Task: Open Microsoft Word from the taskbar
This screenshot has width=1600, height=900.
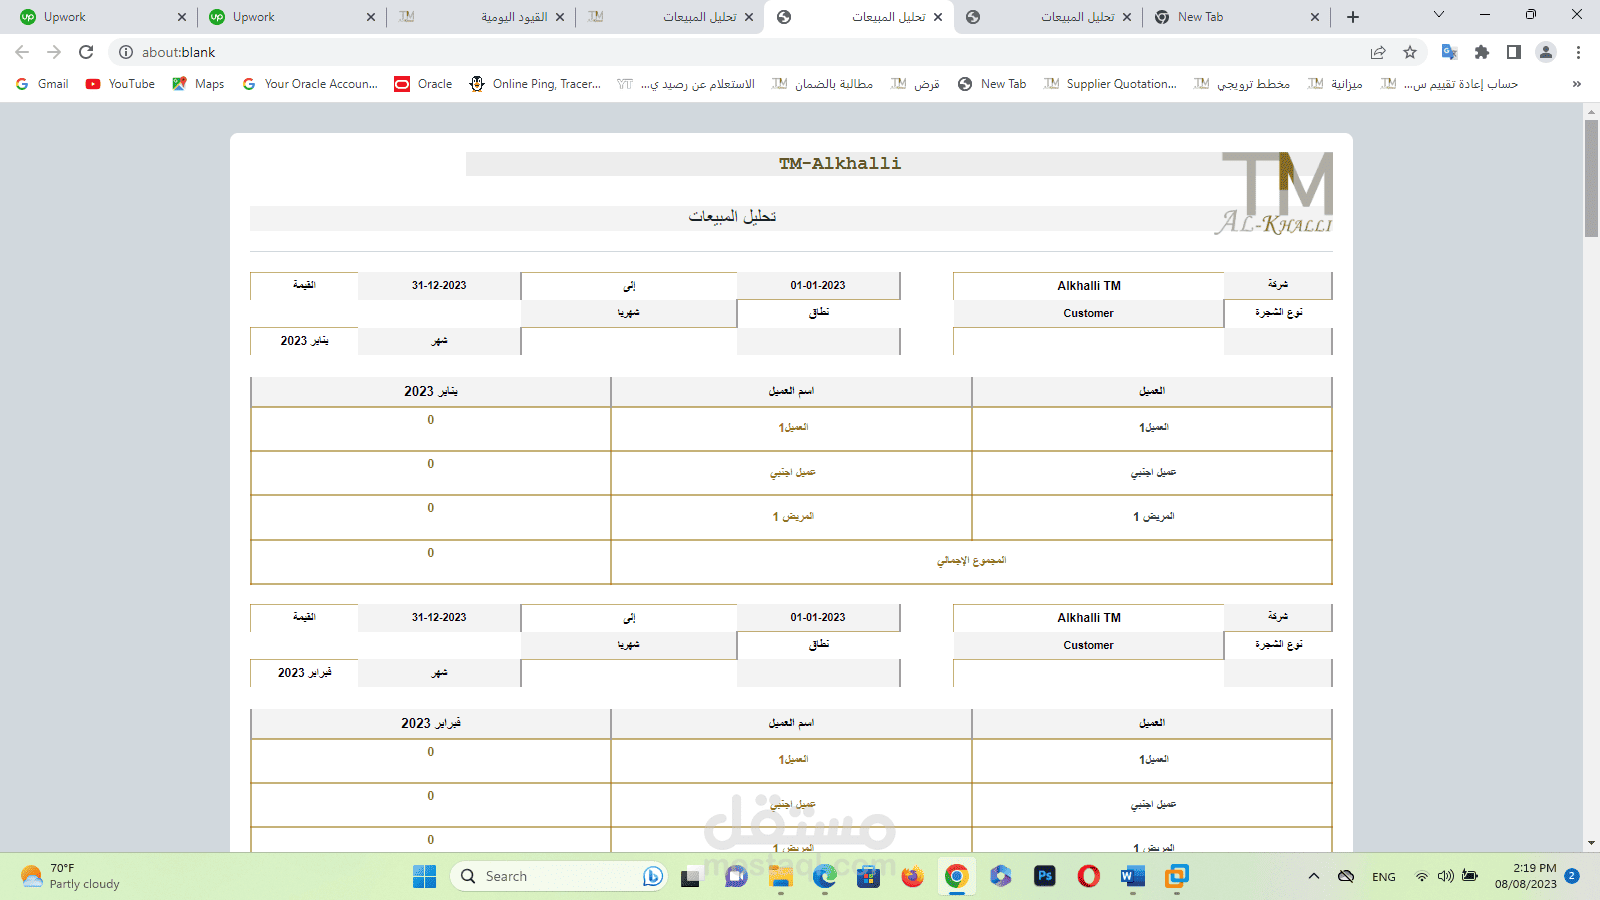Action: 1133,876
